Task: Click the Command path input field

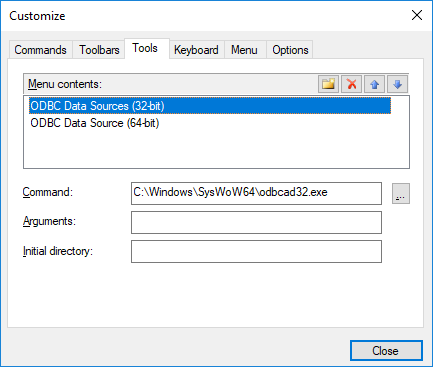Action: [256, 193]
